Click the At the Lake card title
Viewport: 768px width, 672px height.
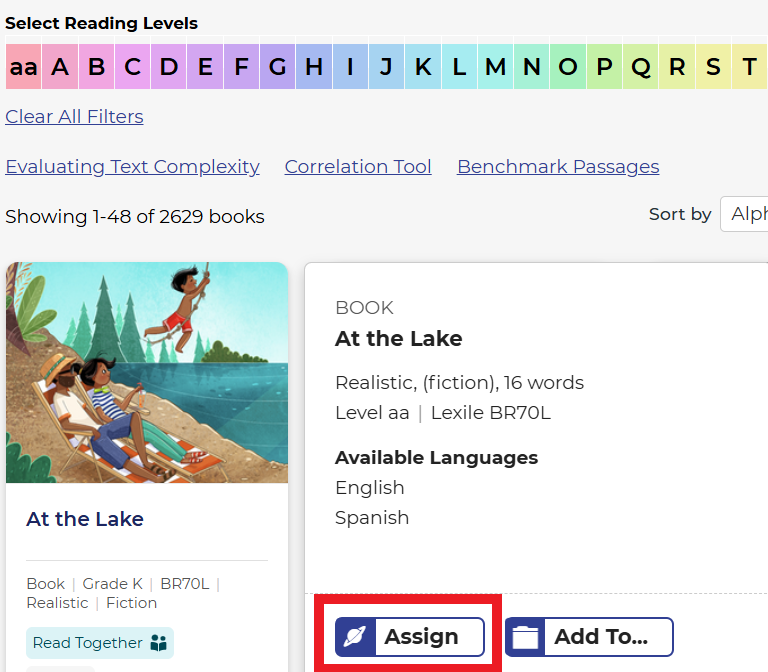point(85,519)
